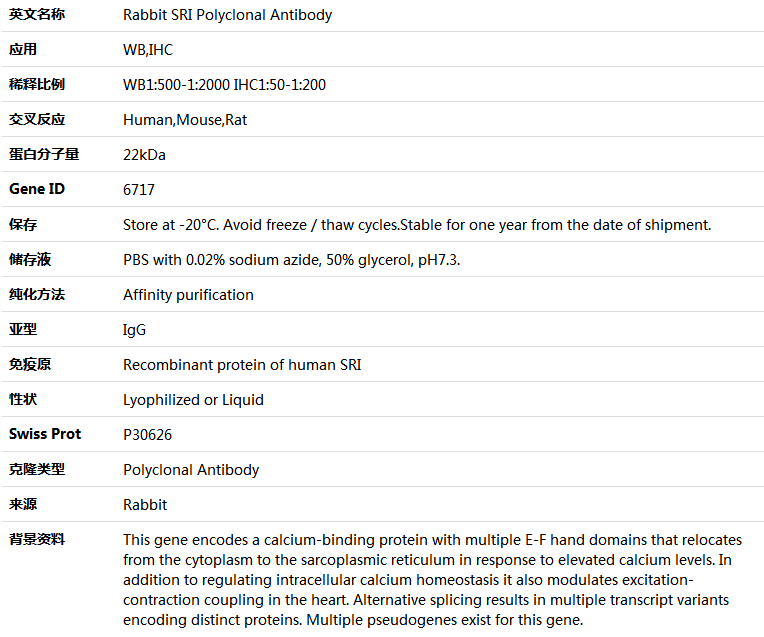The width and height of the screenshot is (764, 637).
Task: Click the Store at -20°C storage instructions
Action: [x=417, y=225]
